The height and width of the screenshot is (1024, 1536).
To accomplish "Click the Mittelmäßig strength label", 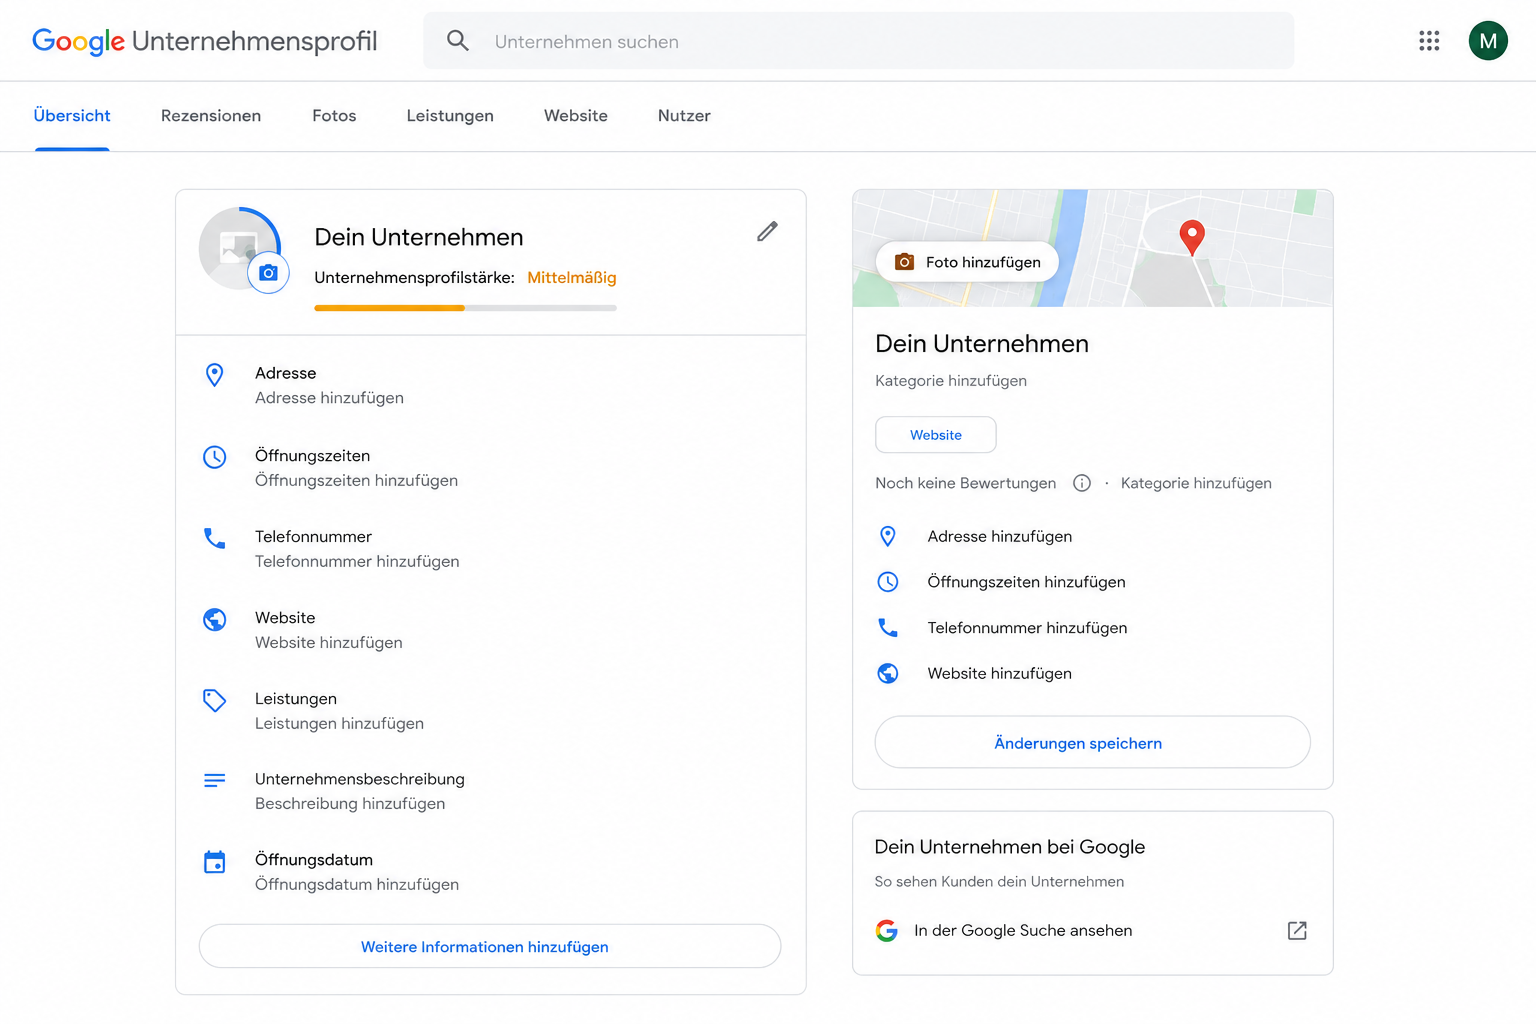I will [x=572, y=278].
